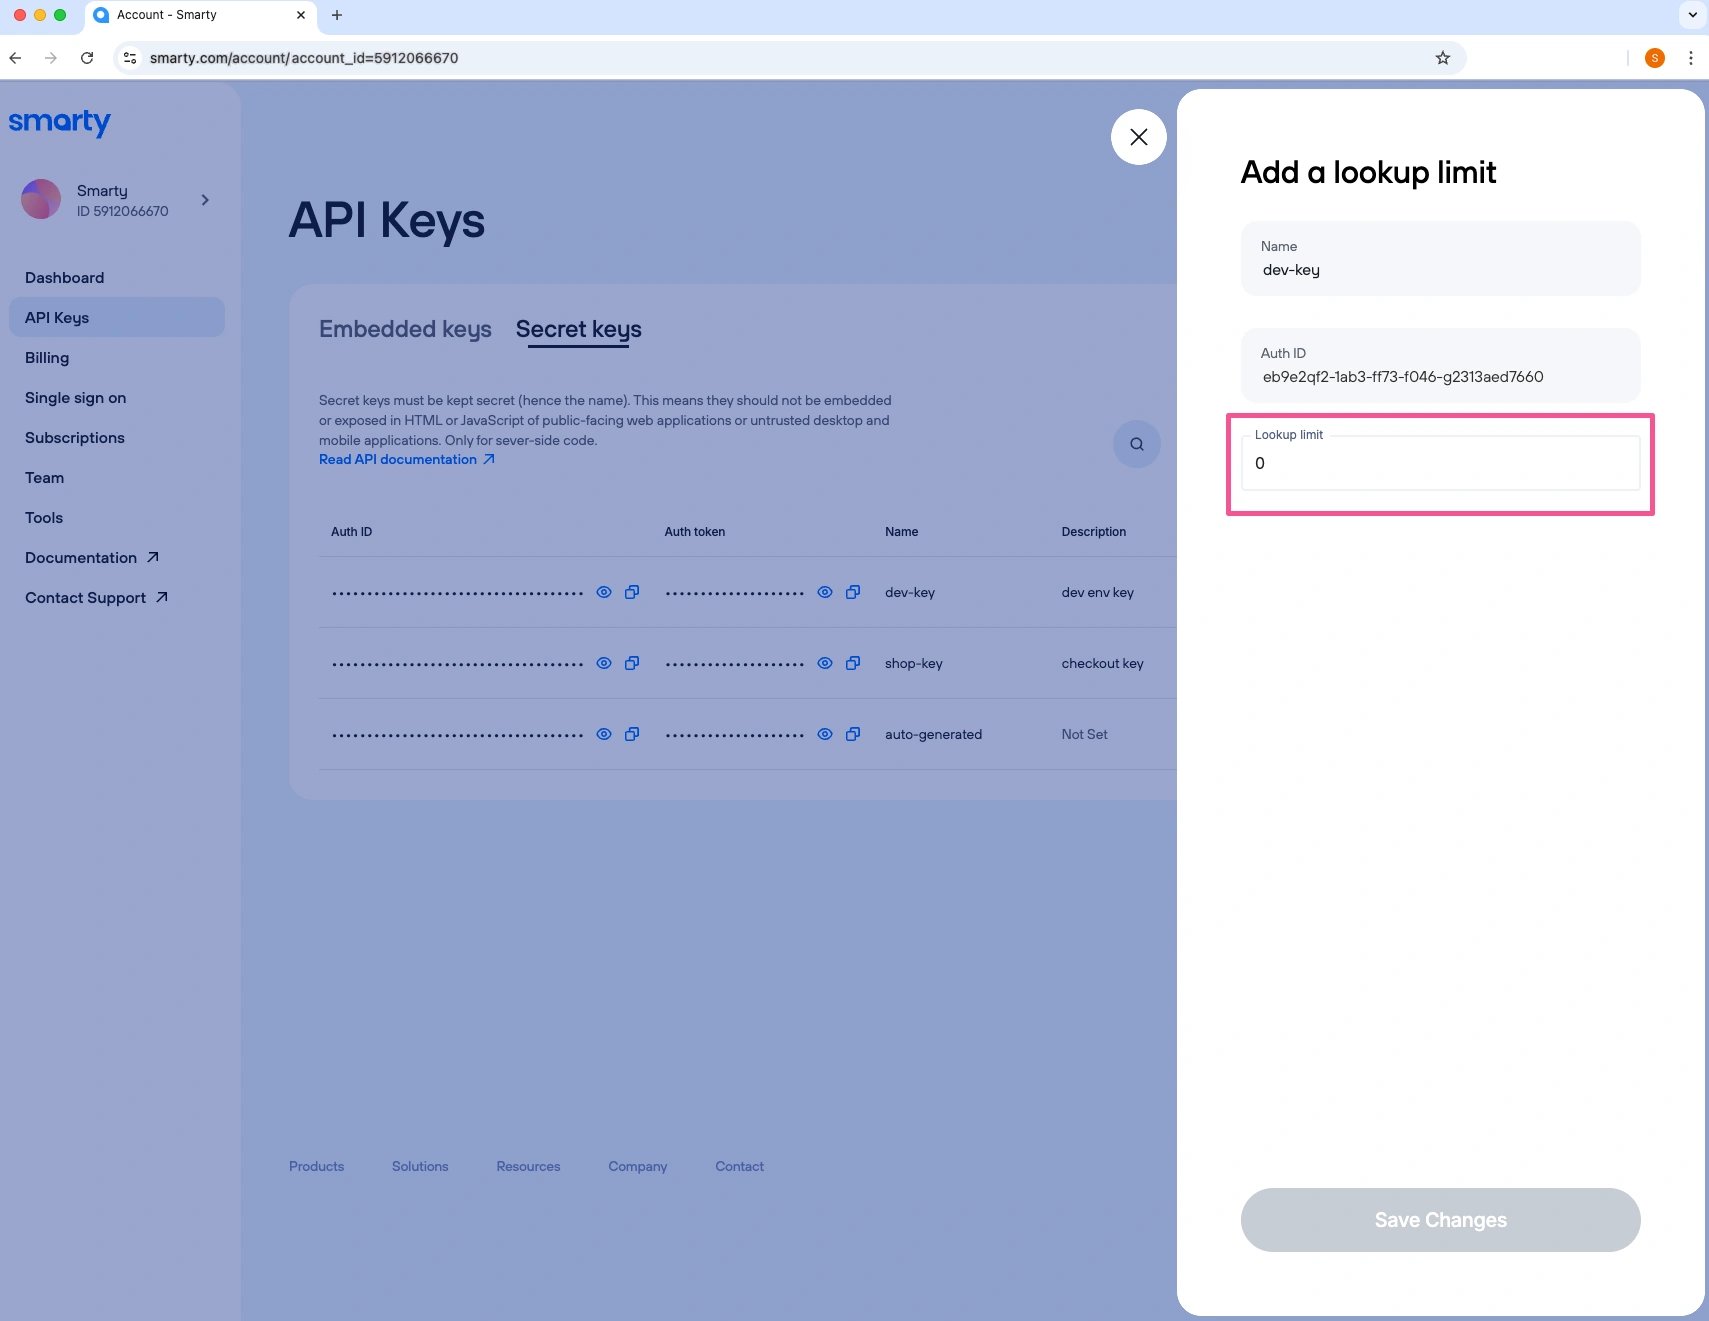
Task: Copy the dev-key Auth ID
Action: tap(631, 592)
